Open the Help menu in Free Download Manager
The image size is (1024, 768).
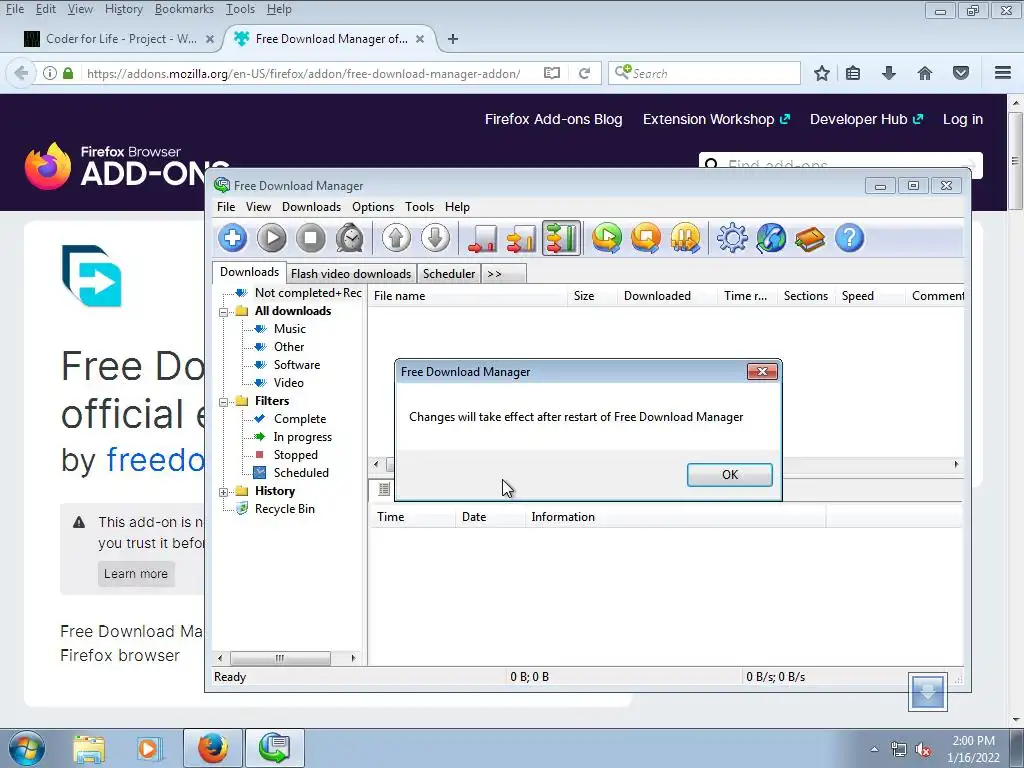[x=457, y=207]
